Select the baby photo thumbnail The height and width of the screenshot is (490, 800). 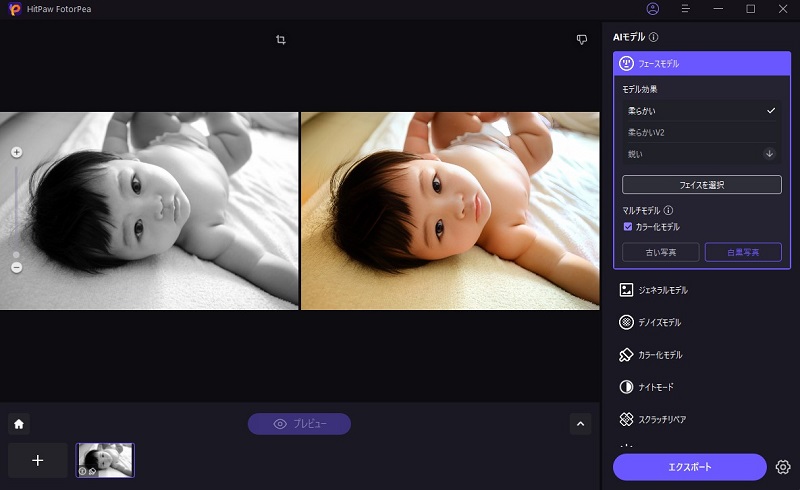[105, 460]
